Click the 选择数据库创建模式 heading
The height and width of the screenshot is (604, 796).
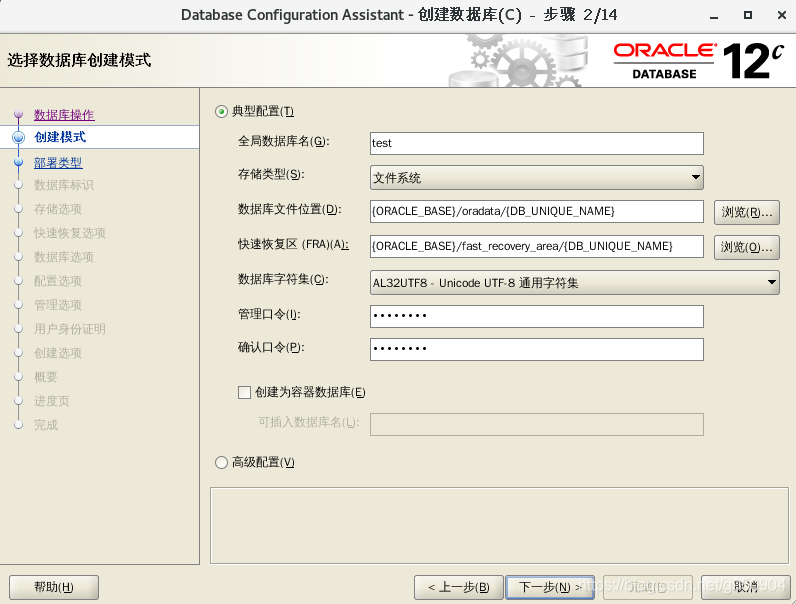(x=79, y=60)
